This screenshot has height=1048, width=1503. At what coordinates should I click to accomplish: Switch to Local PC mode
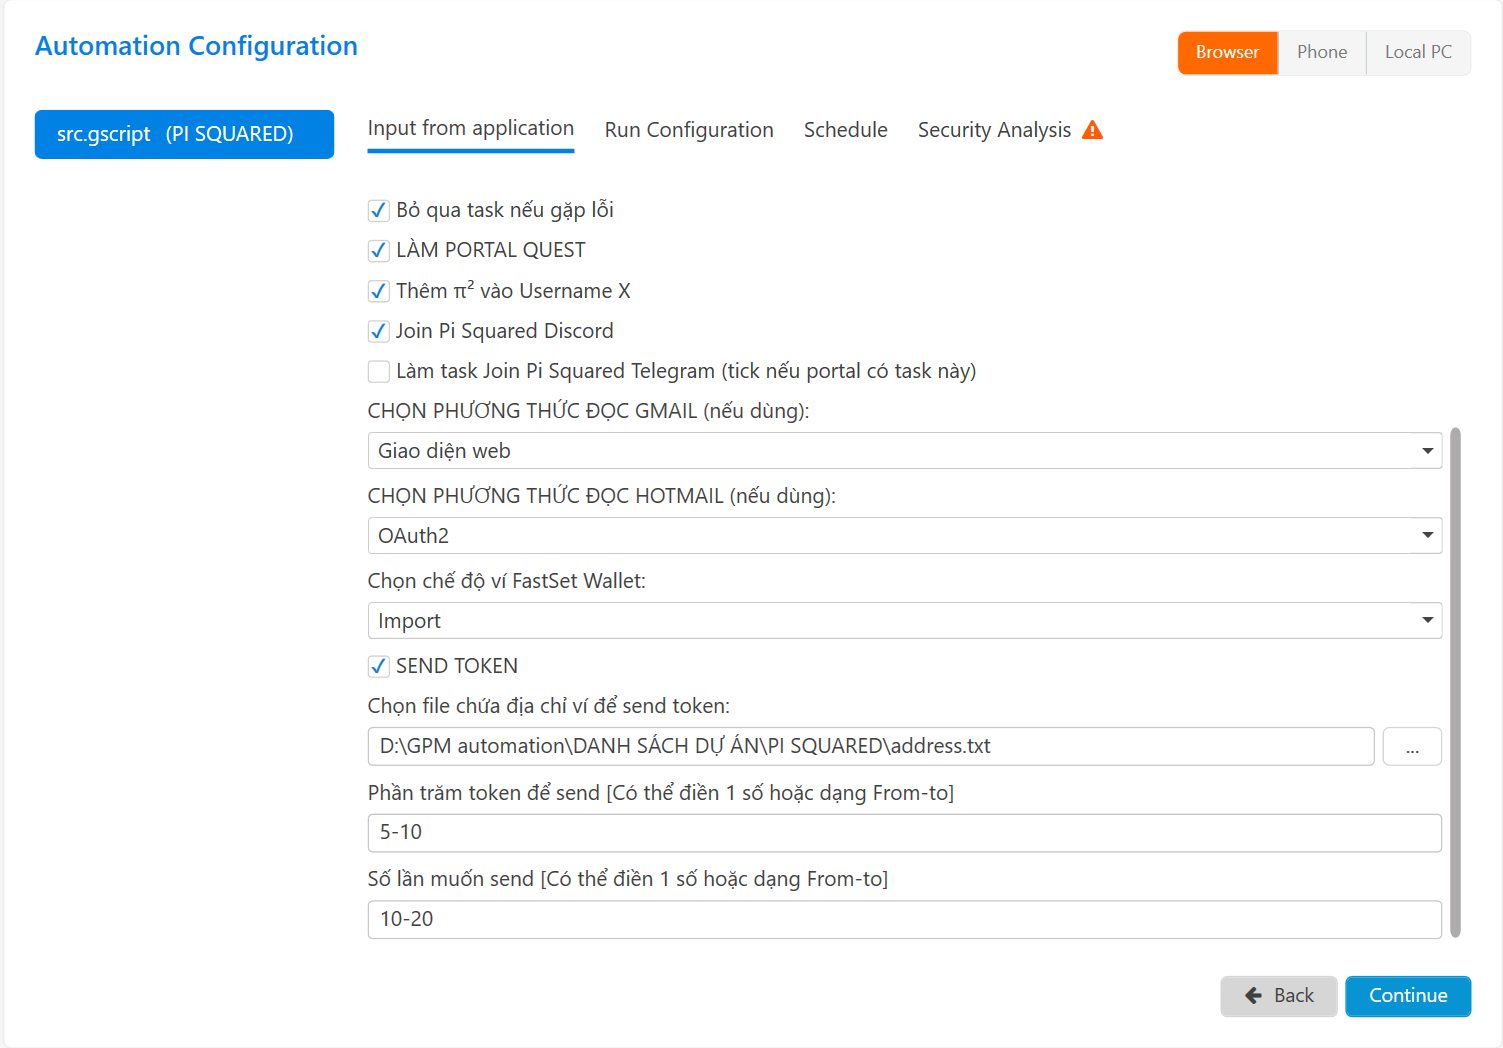coord(1417,52)
